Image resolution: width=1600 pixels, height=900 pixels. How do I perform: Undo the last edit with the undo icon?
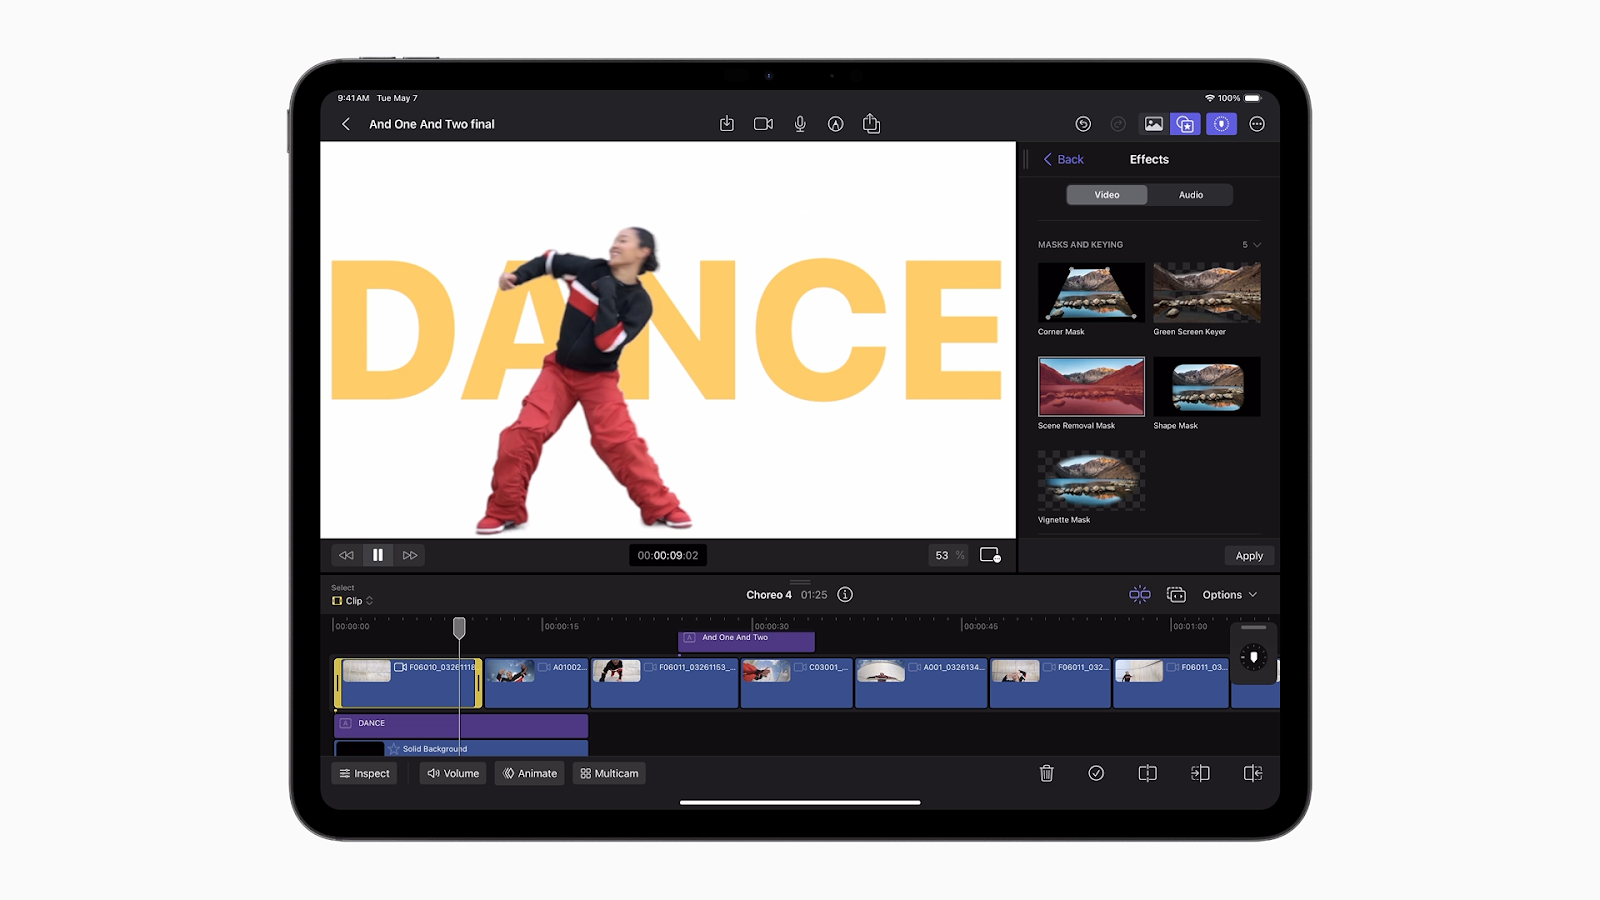click(1083, 124)
